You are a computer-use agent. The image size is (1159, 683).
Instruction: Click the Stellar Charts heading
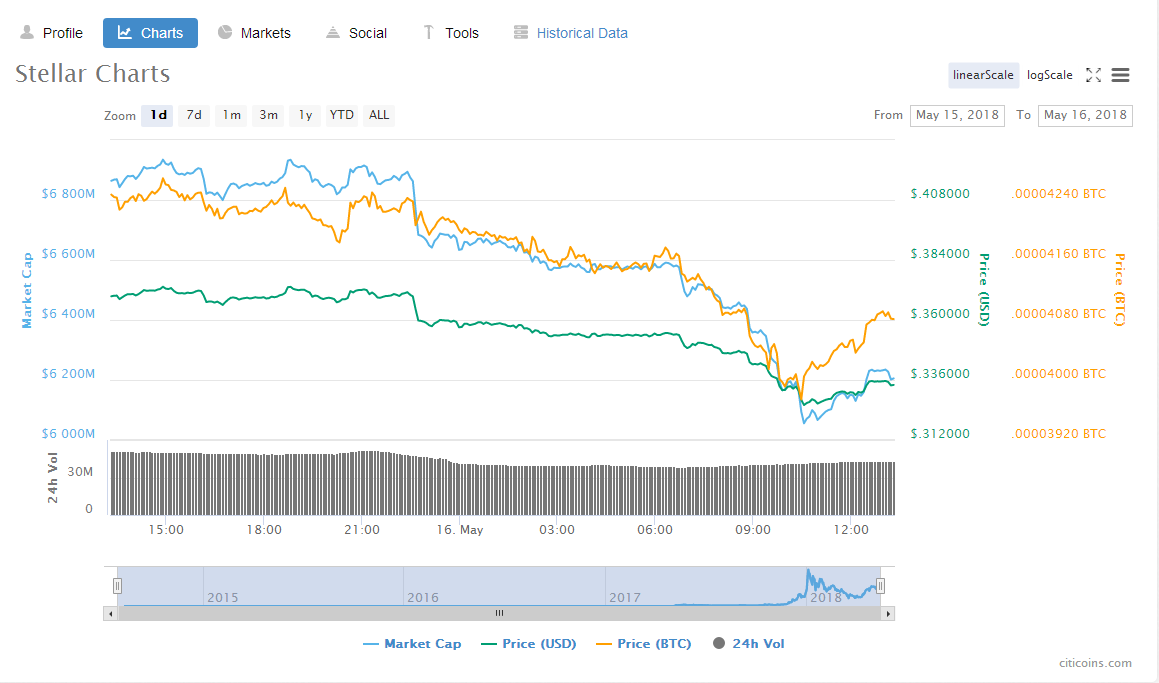pos(92,73)
